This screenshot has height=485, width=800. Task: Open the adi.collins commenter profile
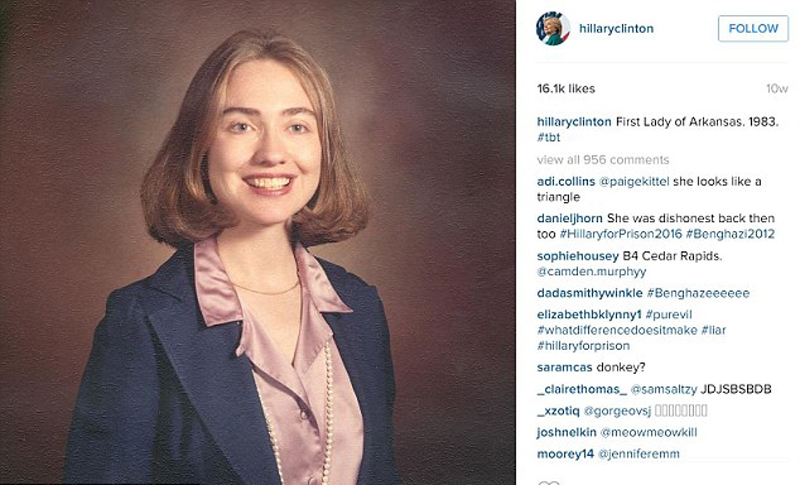566,182
